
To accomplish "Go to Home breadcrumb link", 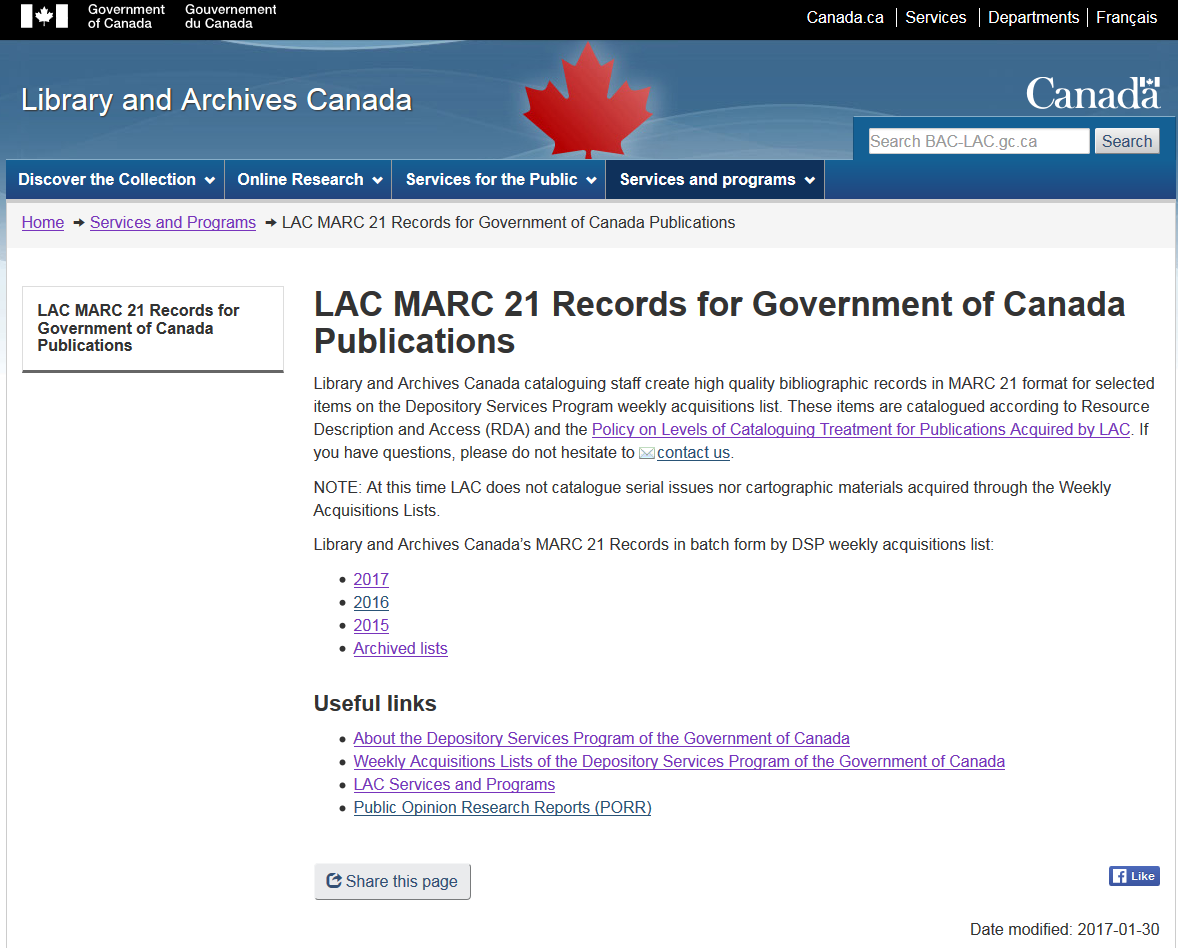I will (43, 222).
